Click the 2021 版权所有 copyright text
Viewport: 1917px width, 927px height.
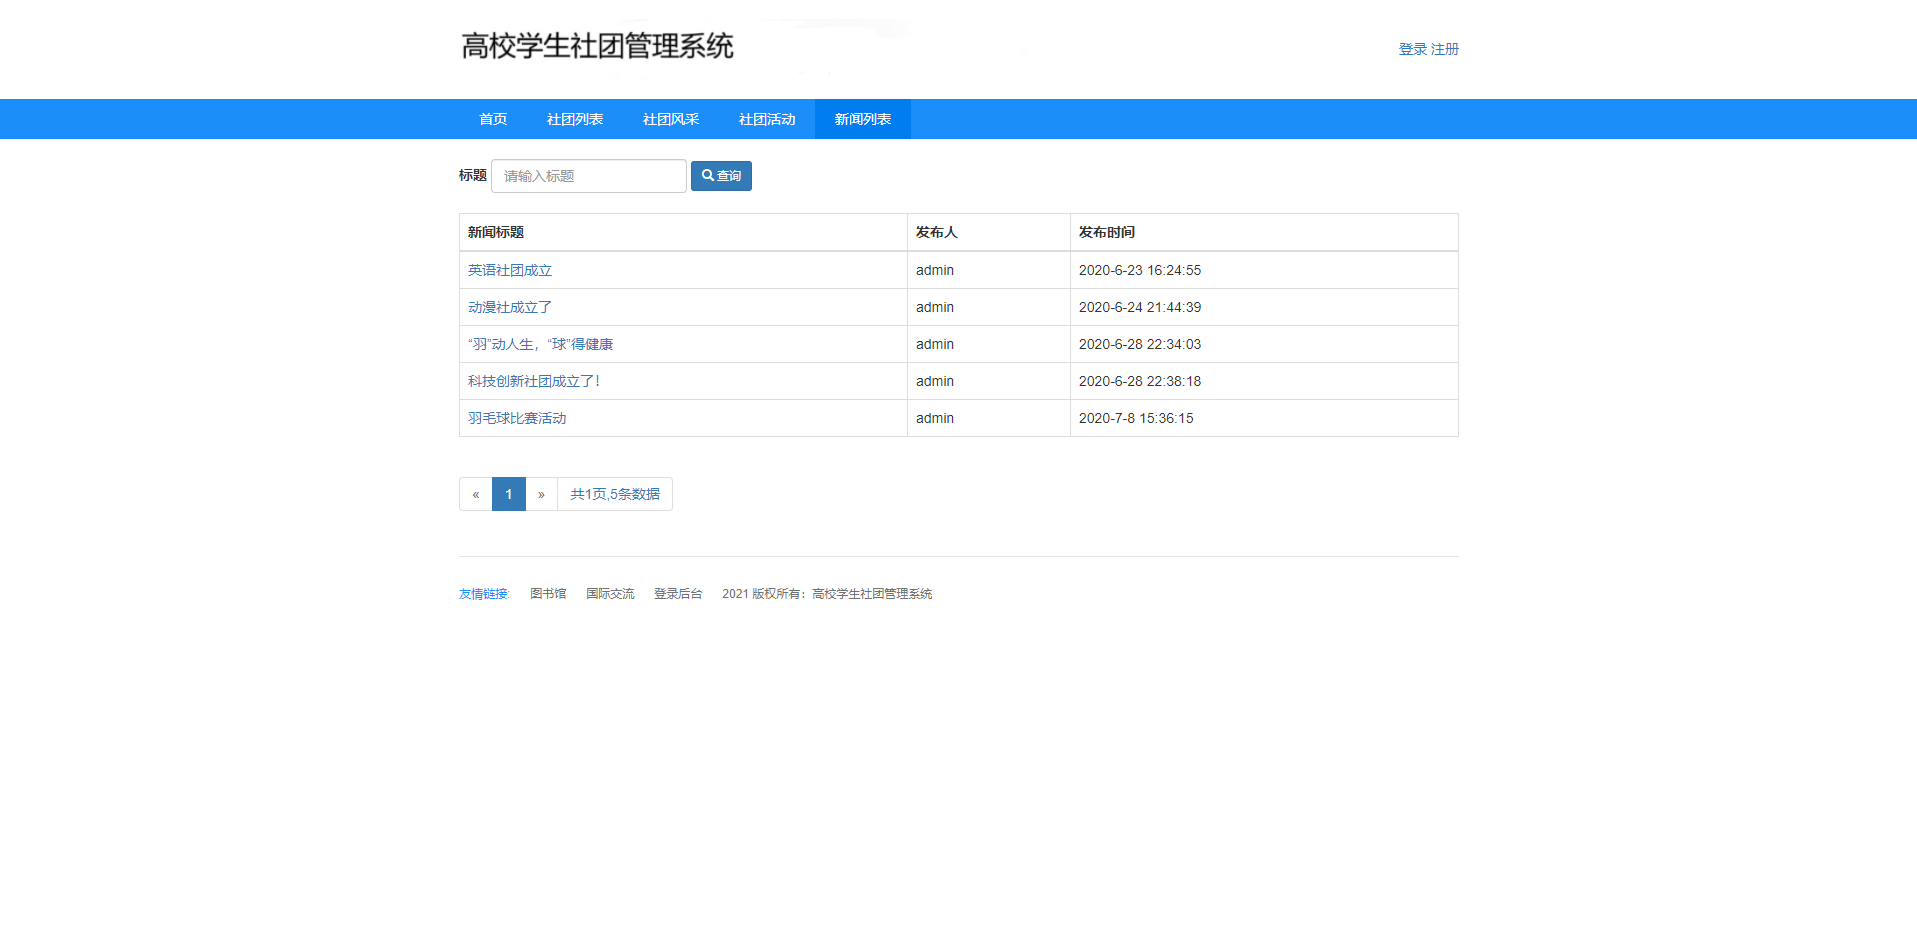coord(827,594)
